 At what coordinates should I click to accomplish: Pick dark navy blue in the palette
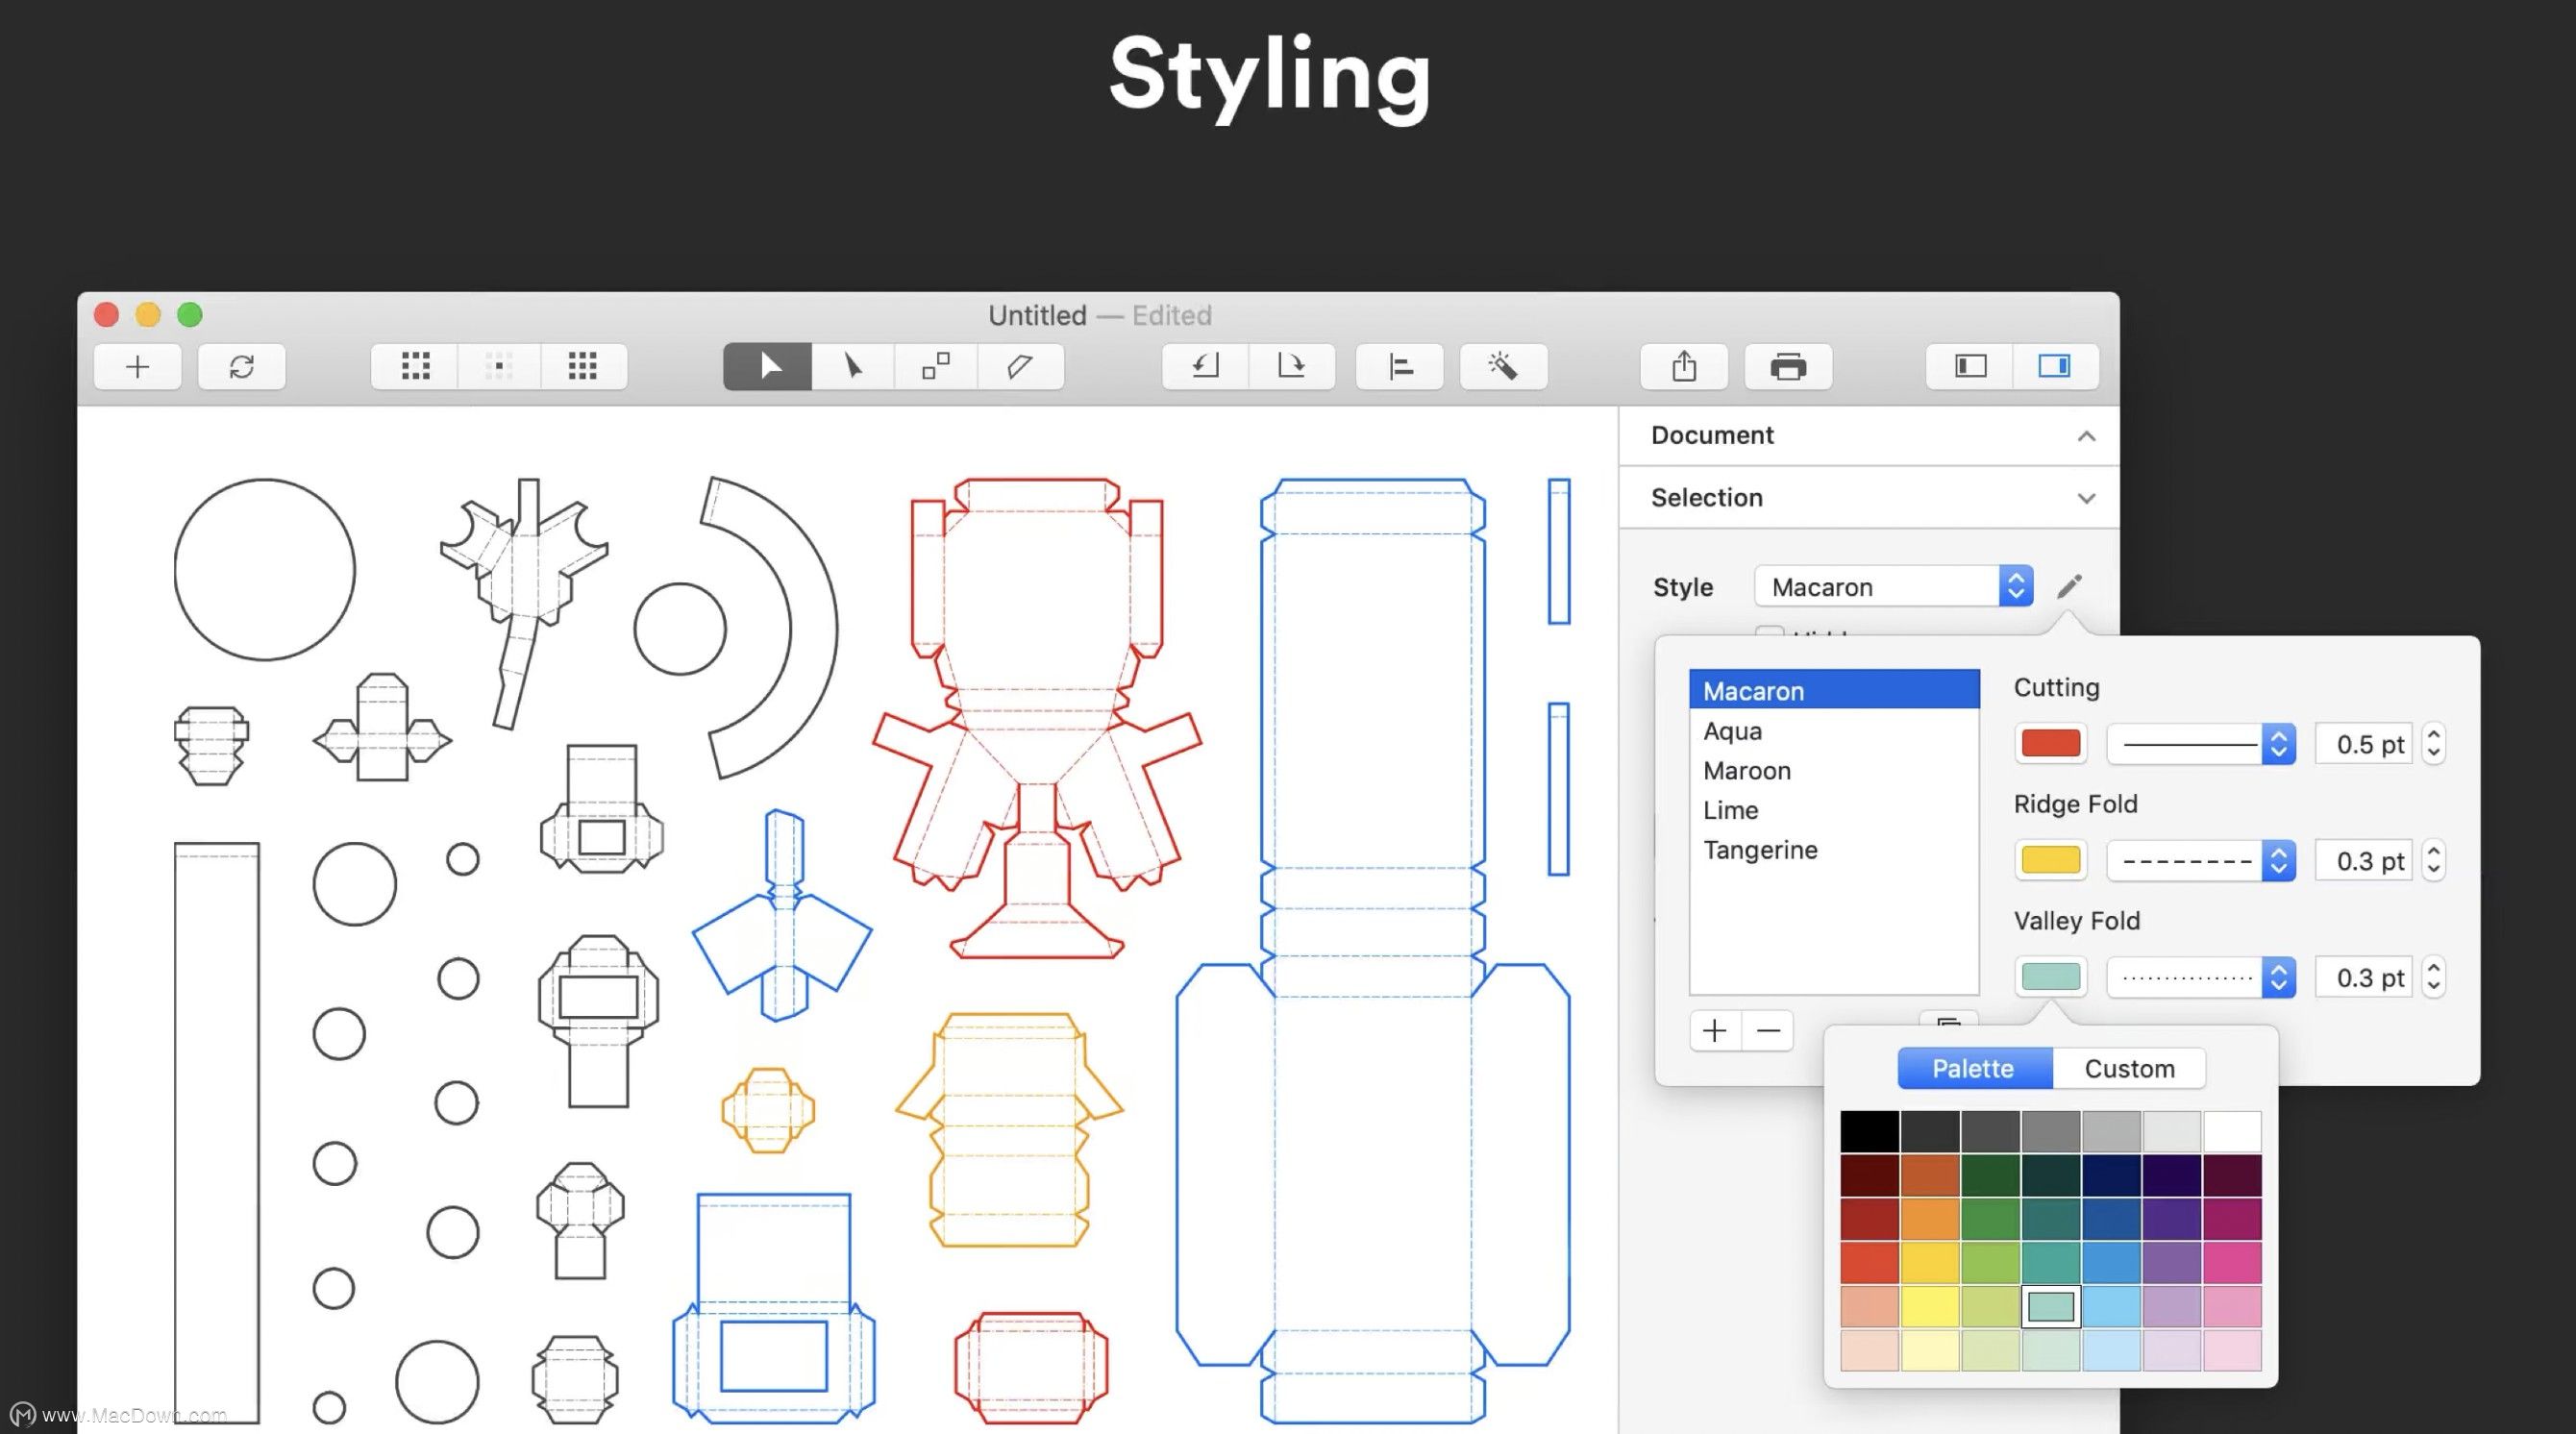[2111, 1176]
